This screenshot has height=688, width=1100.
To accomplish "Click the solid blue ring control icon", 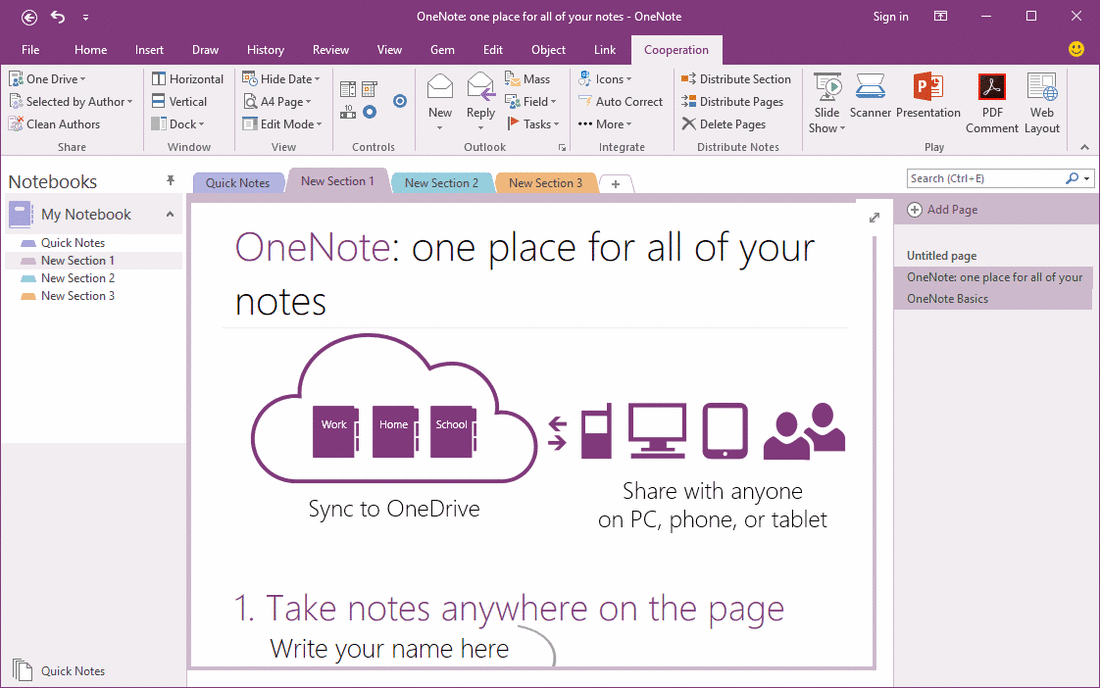I will pyautogui.click(x=370, y=112).
